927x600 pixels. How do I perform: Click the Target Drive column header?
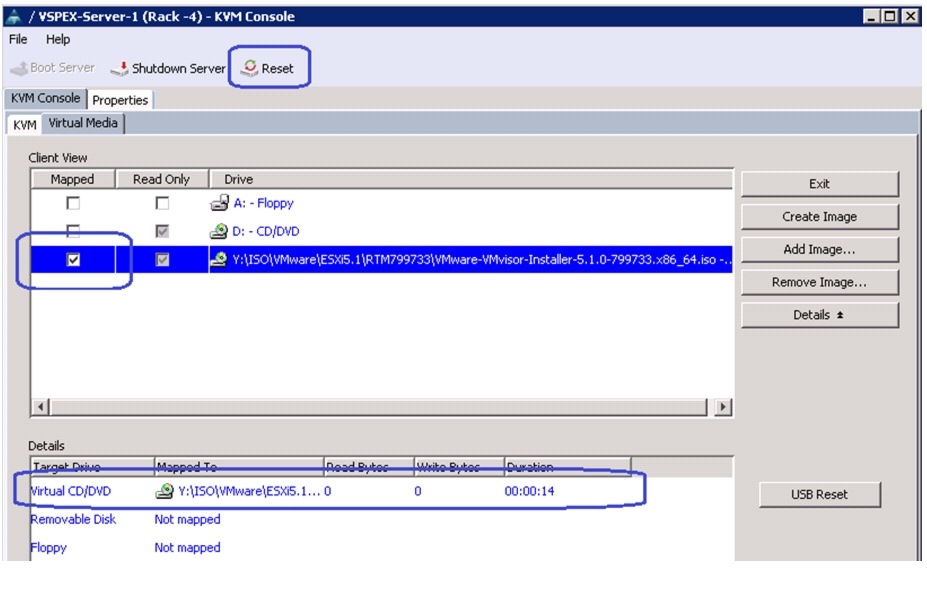92,467
